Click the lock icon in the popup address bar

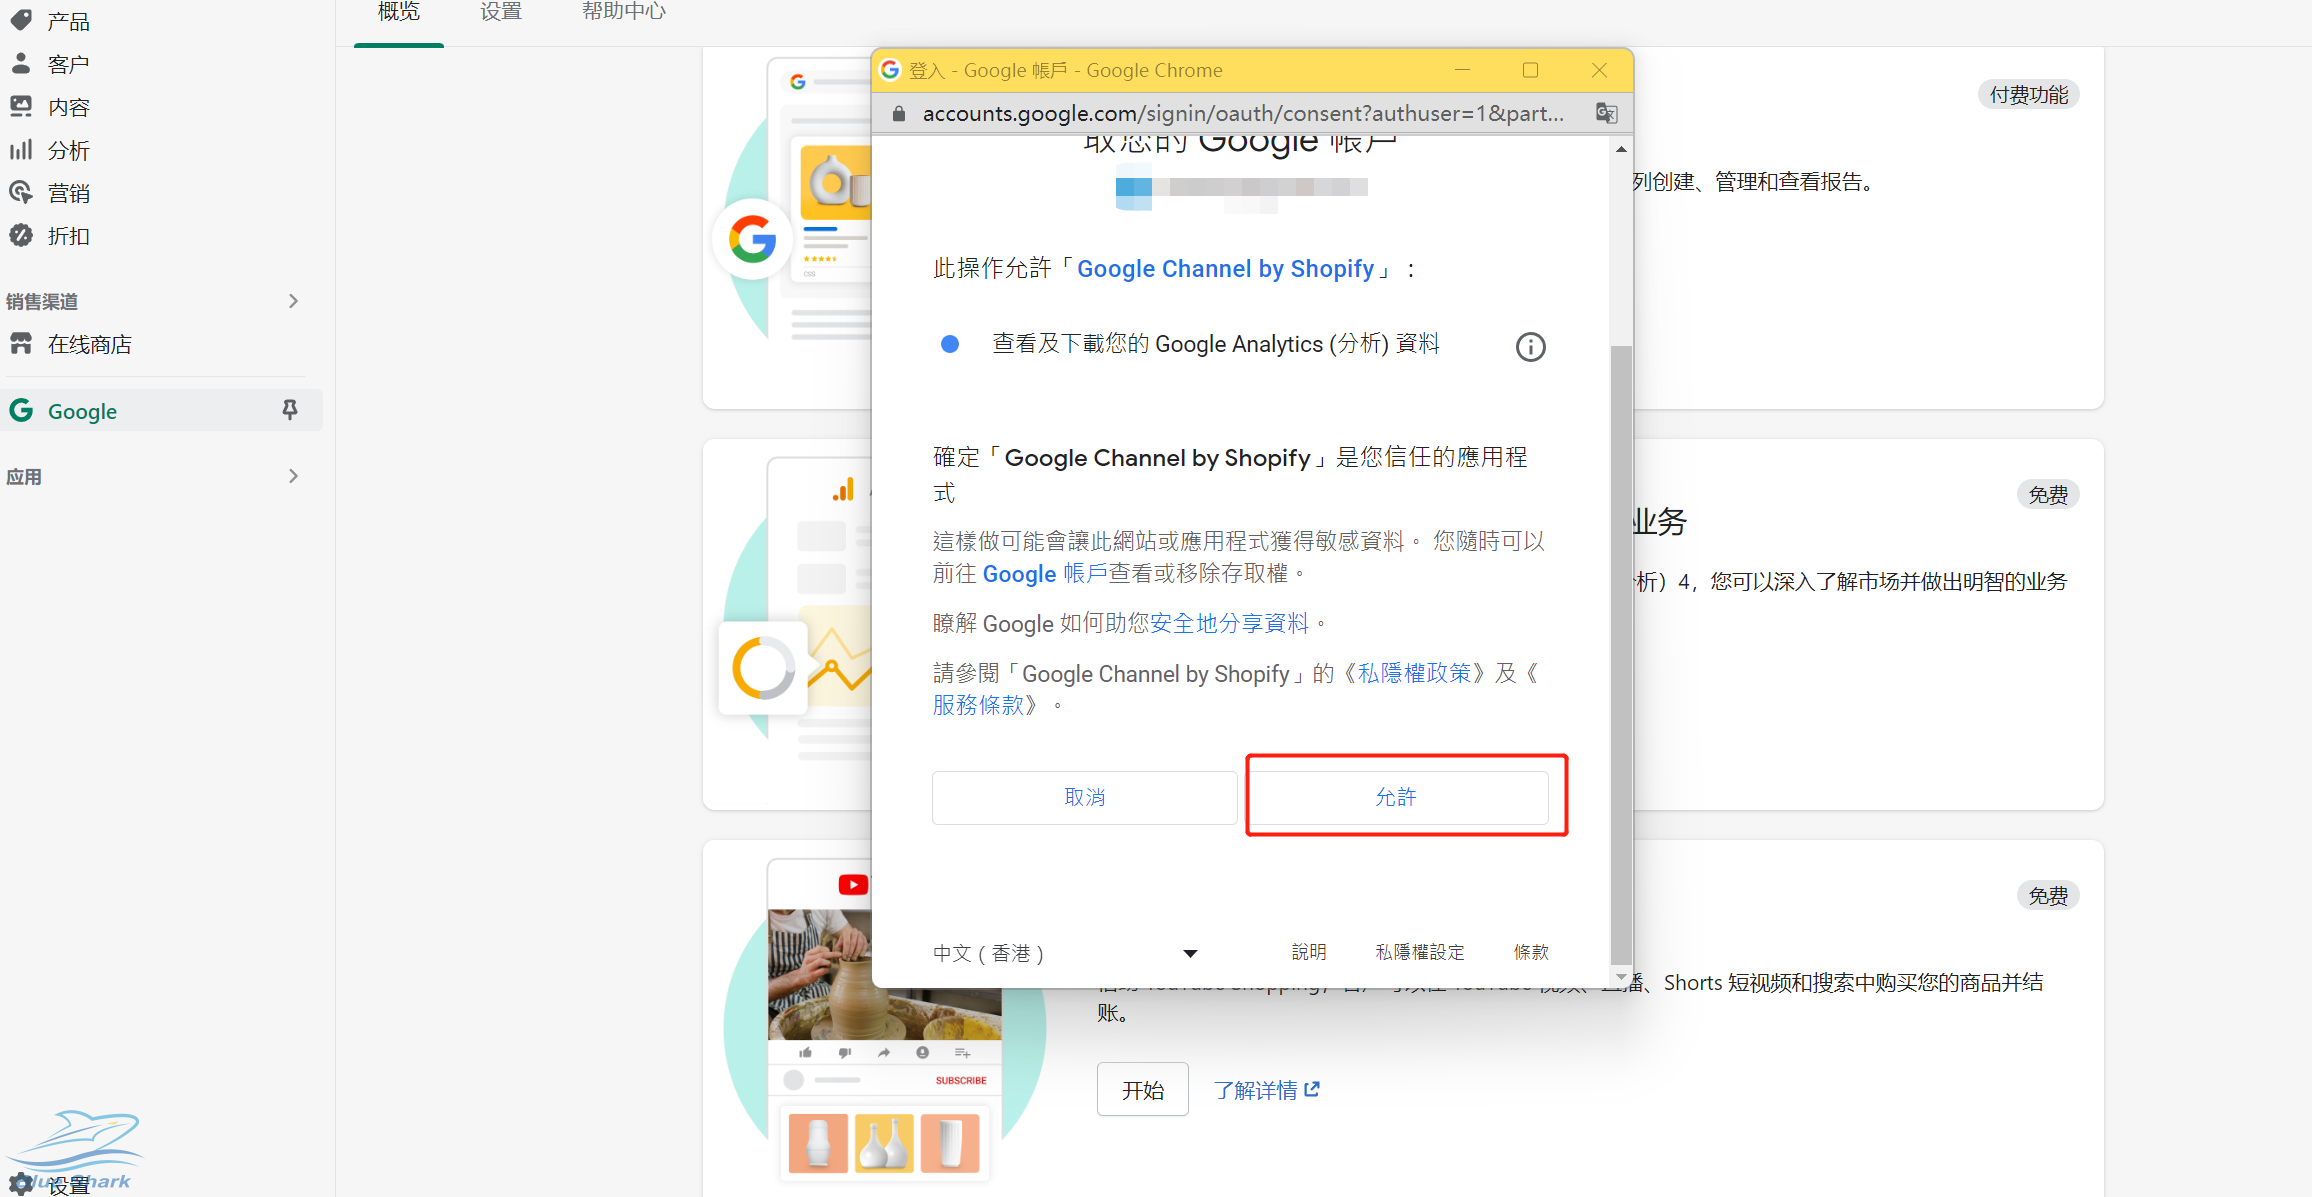pyautogui.click(x=898, y=113)
